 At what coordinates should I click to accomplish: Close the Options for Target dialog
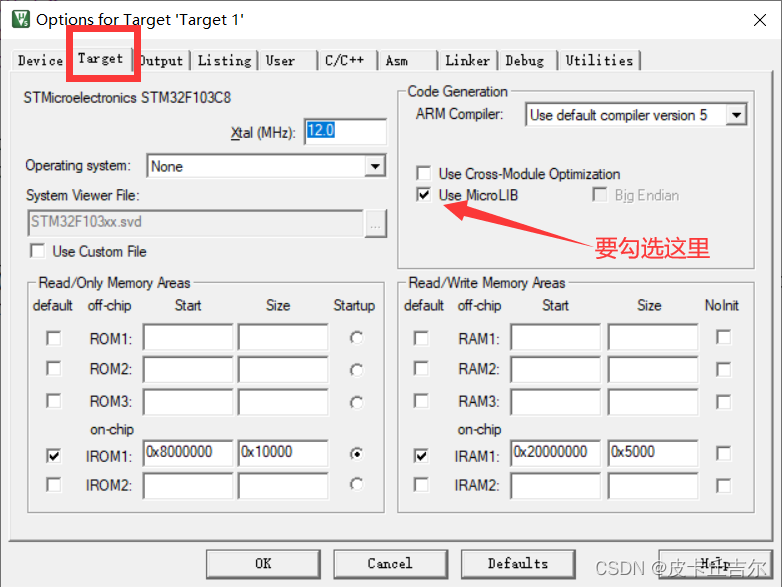tap(760, 20)
